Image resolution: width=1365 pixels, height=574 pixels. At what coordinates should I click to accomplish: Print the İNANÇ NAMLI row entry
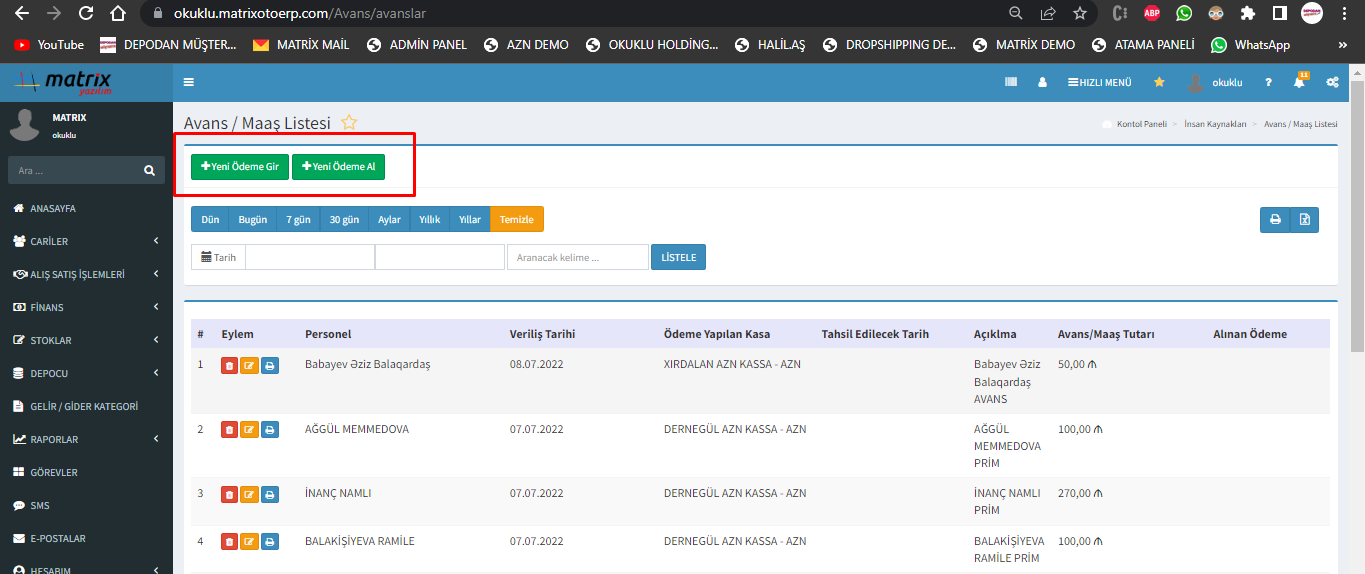[270, 495]
